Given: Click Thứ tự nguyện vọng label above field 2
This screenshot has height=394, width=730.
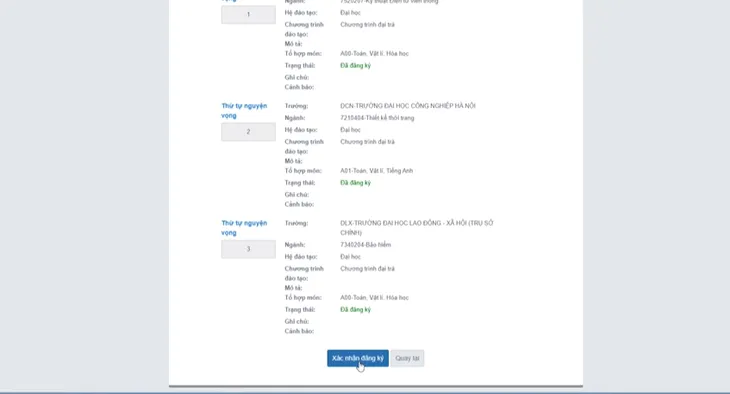Looking at the screenshot, I should coord(244,111).
